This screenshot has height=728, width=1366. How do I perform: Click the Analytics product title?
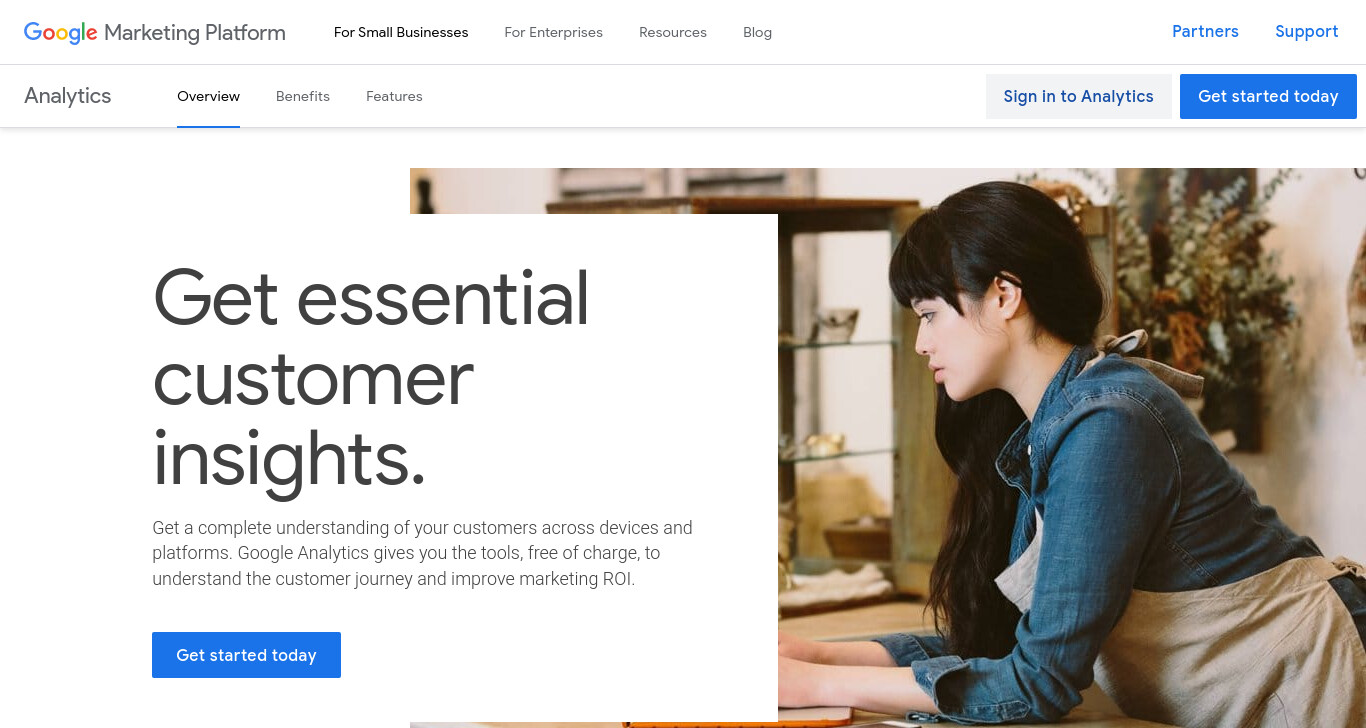click(68, 96)
